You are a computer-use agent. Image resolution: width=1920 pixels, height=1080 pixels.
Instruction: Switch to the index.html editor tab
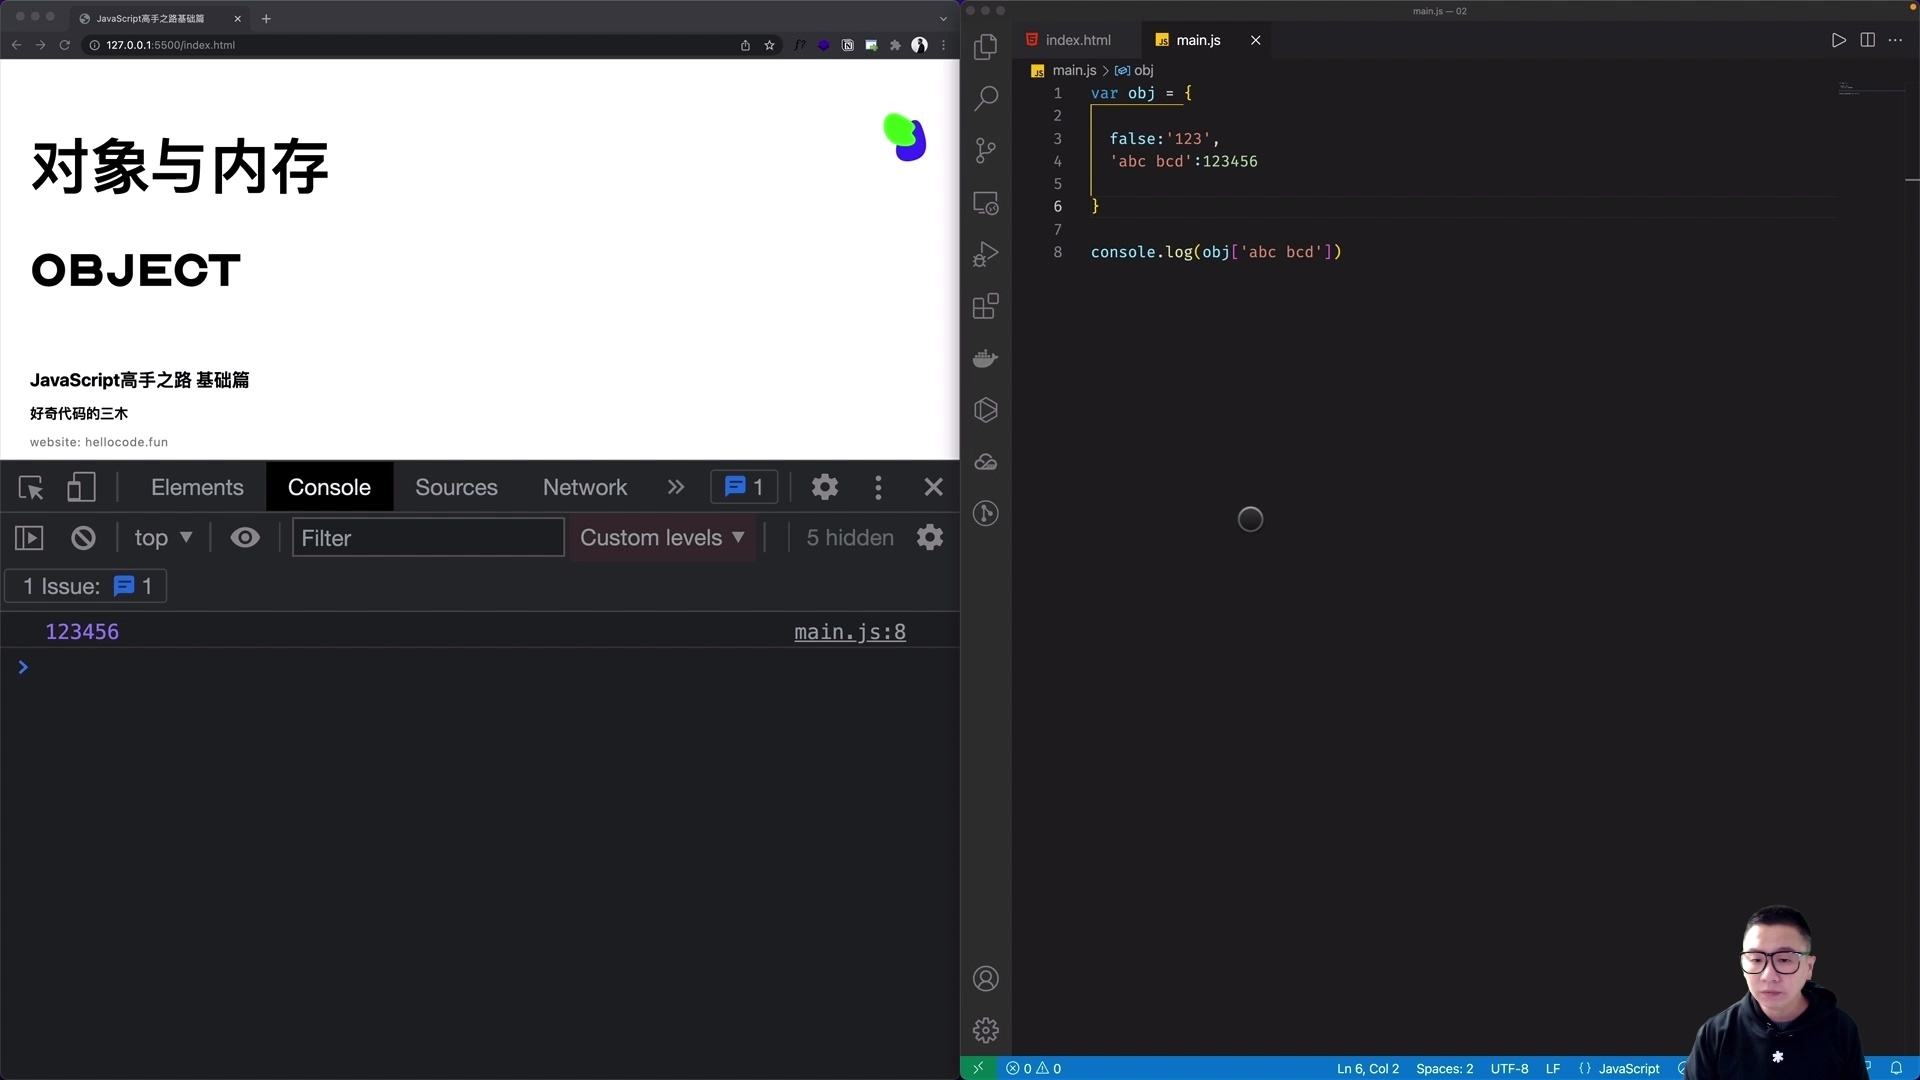pyautogui.click(x=1078, y=40)
